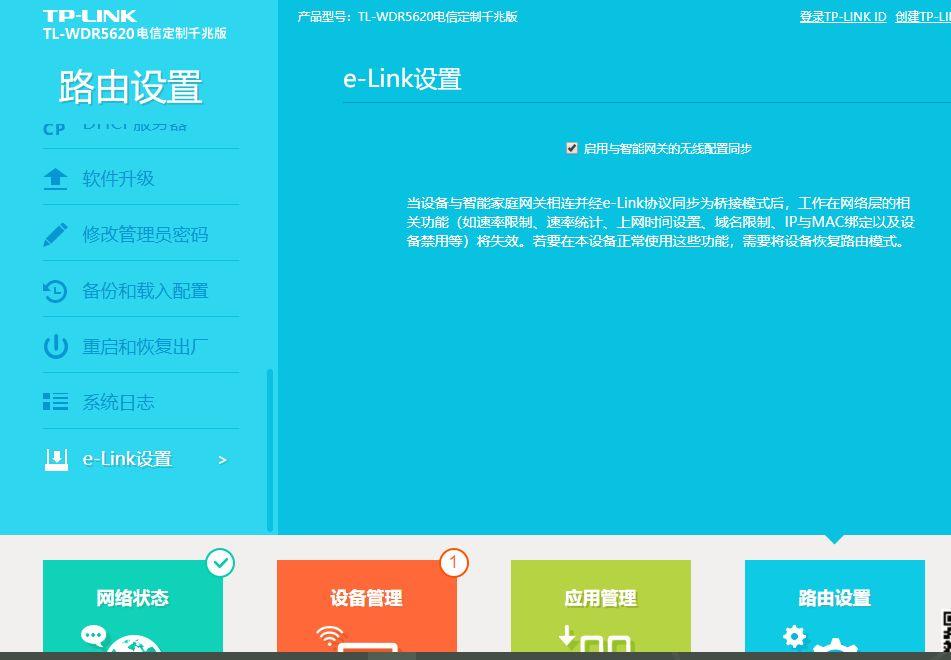The width and height of the screenshot is (951, 660).
Task: Click the green checkmark badge on 网络状态
Action: 220,562
